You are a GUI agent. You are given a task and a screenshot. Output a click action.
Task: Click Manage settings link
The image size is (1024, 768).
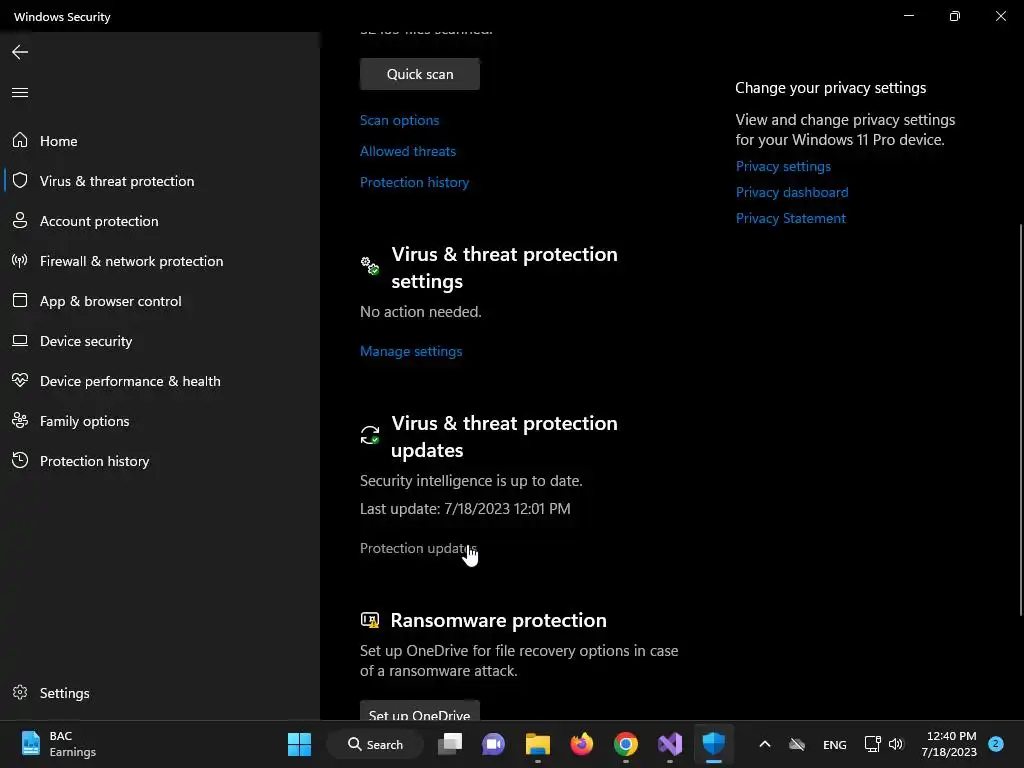click(x=411, y=351)
